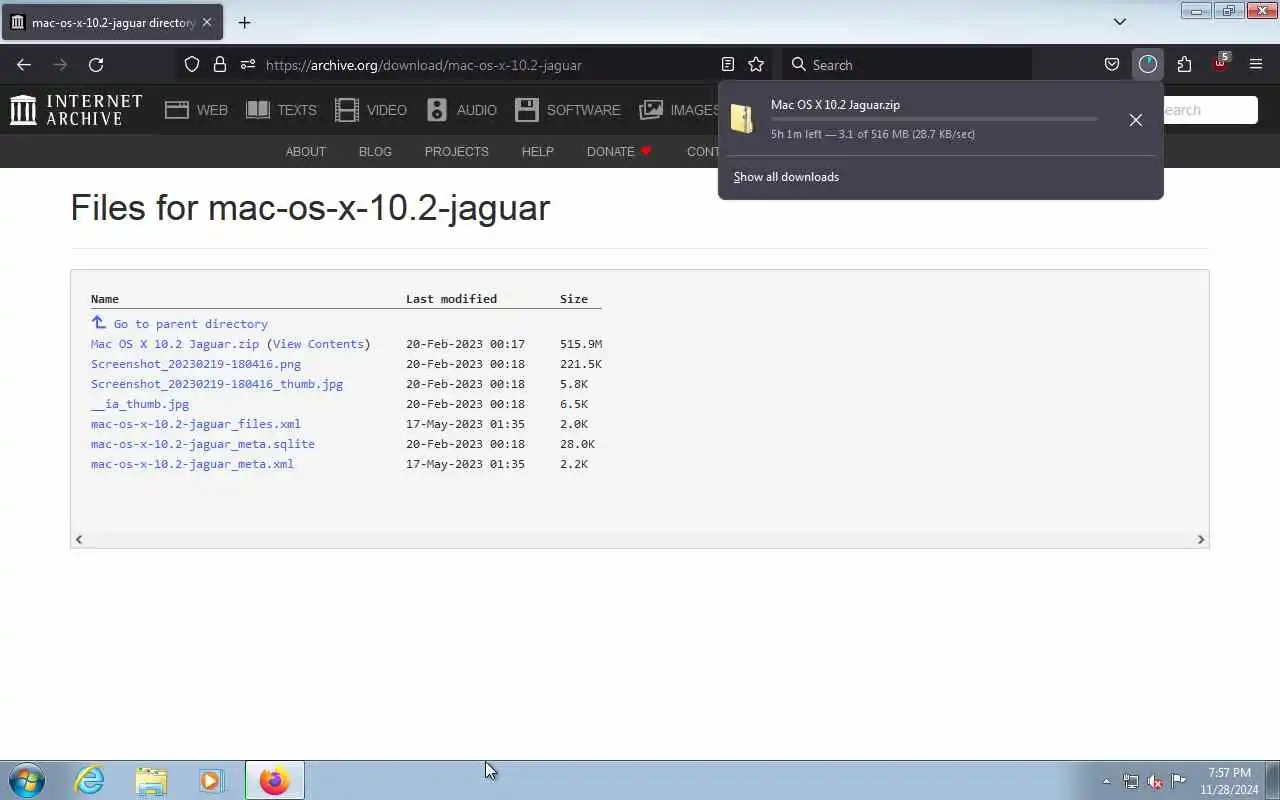Open a new tab with the plus button

pyautogui.click(x=244, y=22)
